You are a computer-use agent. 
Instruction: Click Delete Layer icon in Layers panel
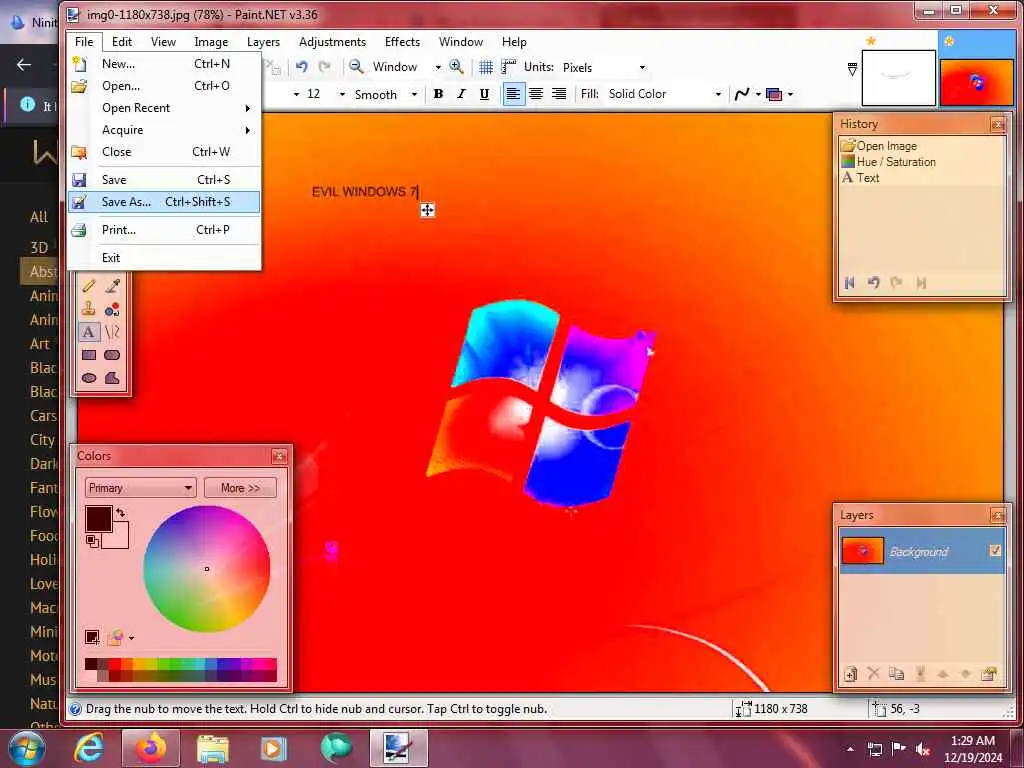tap(873, 673)
